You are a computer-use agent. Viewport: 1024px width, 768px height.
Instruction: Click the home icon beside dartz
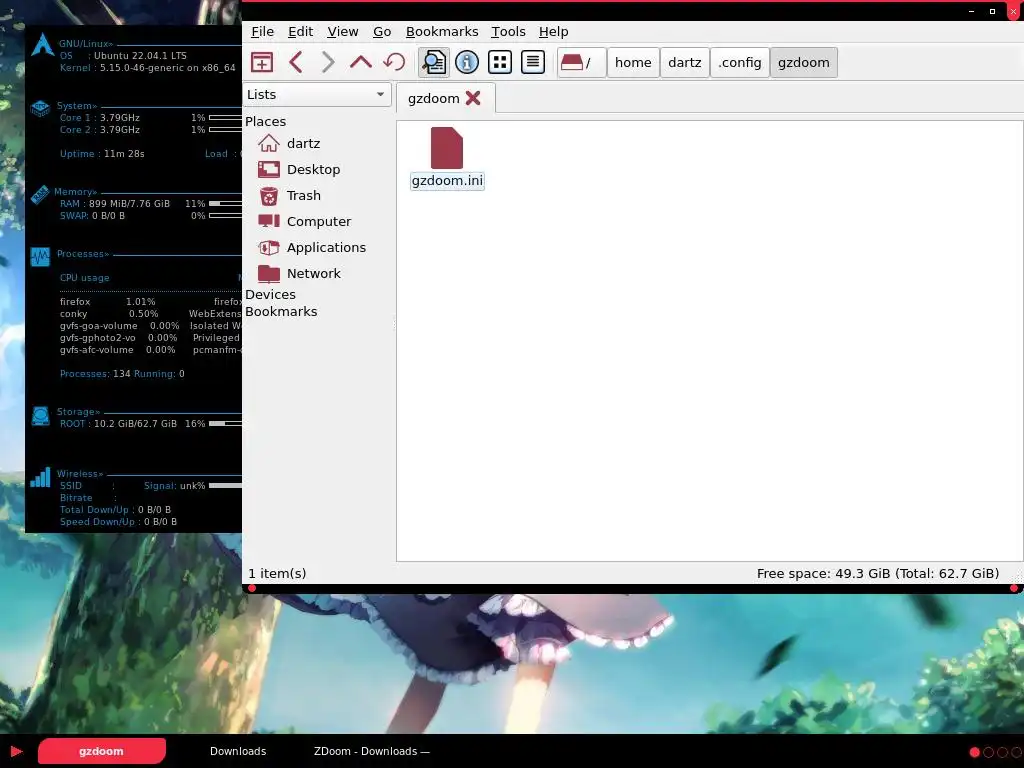(268, 143)
